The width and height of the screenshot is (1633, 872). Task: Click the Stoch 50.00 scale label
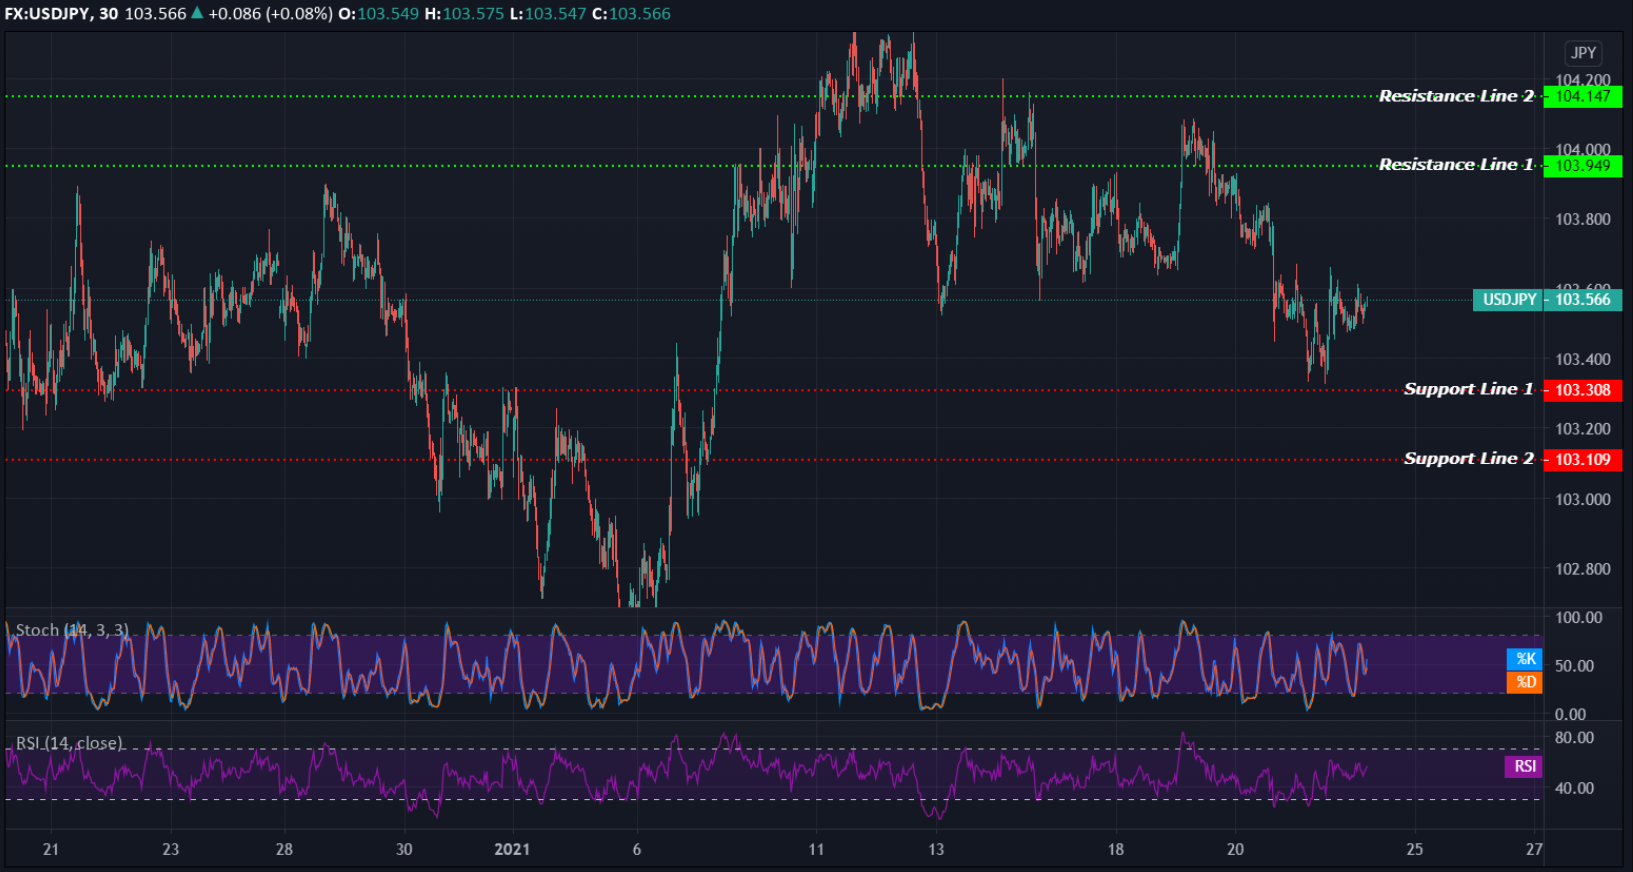click(x=1575, y=666)
